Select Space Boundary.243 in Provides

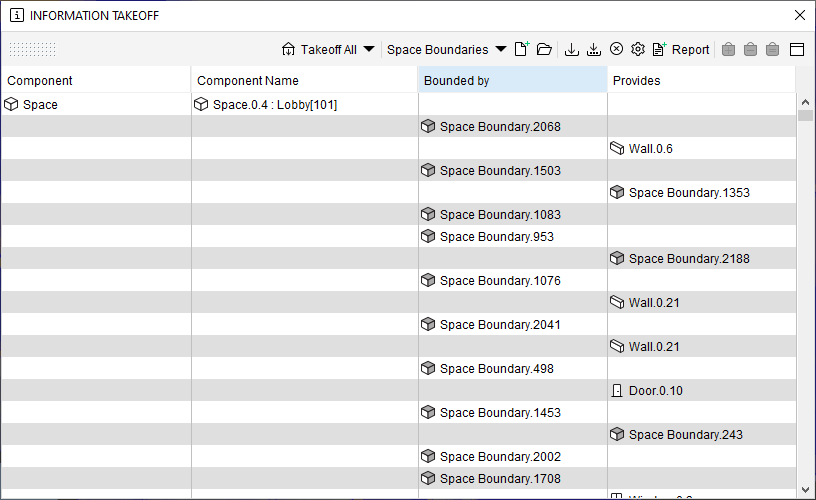coord(685,434)
